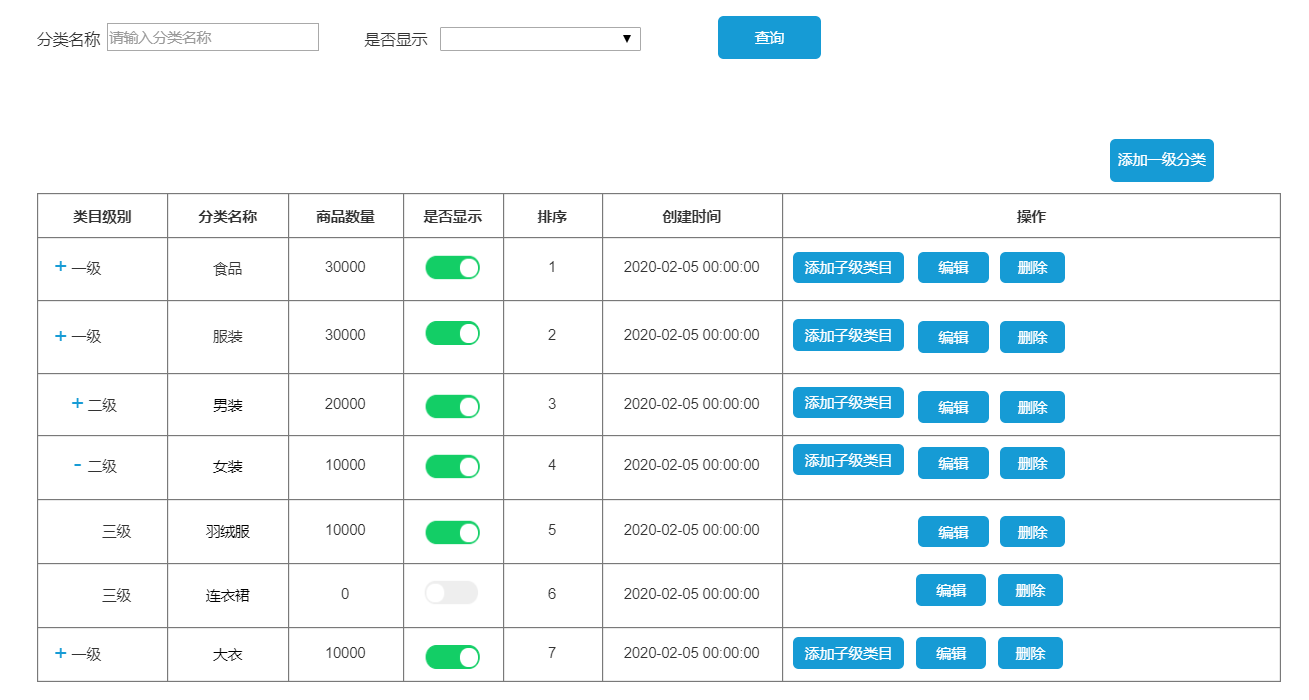Viewport: 1309px width, 700px height.
Task: Add child category under 服装
Action: tap(848, 335)
